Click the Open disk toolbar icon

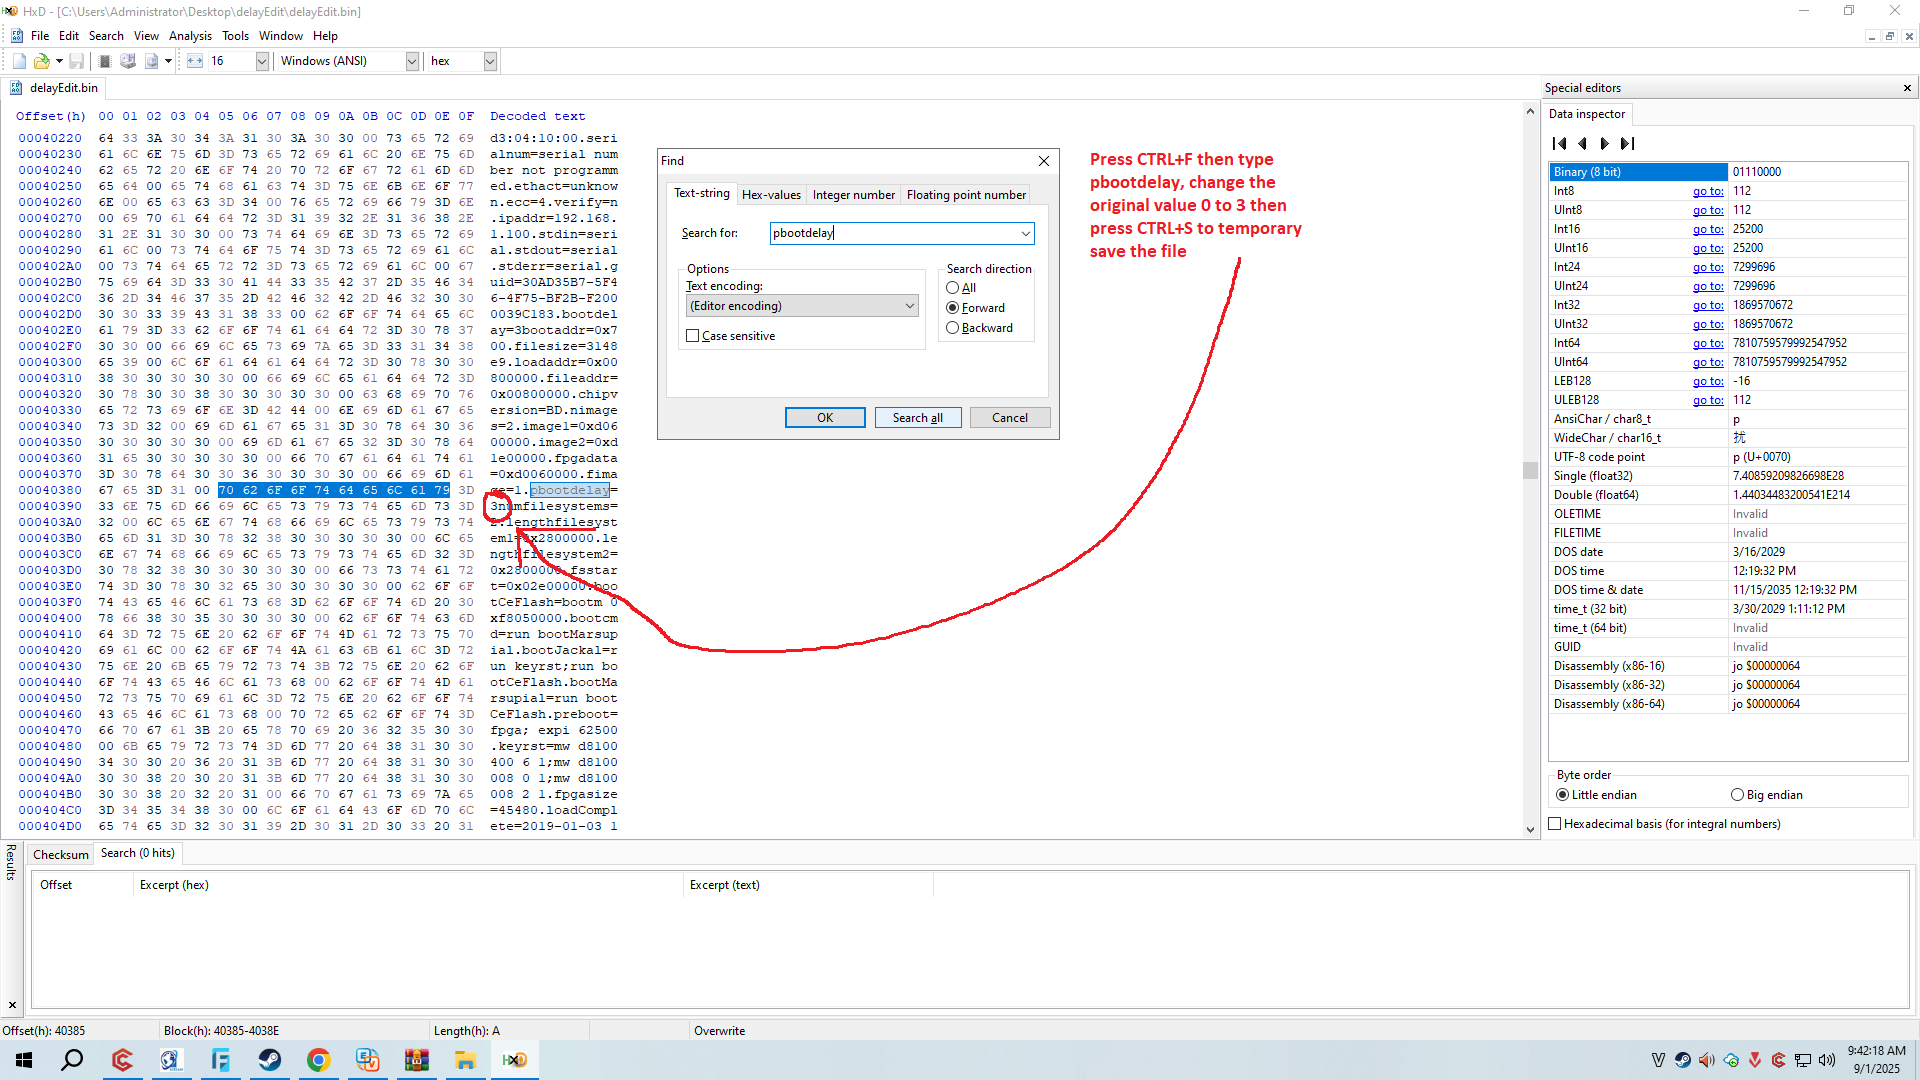pos(128,61)
